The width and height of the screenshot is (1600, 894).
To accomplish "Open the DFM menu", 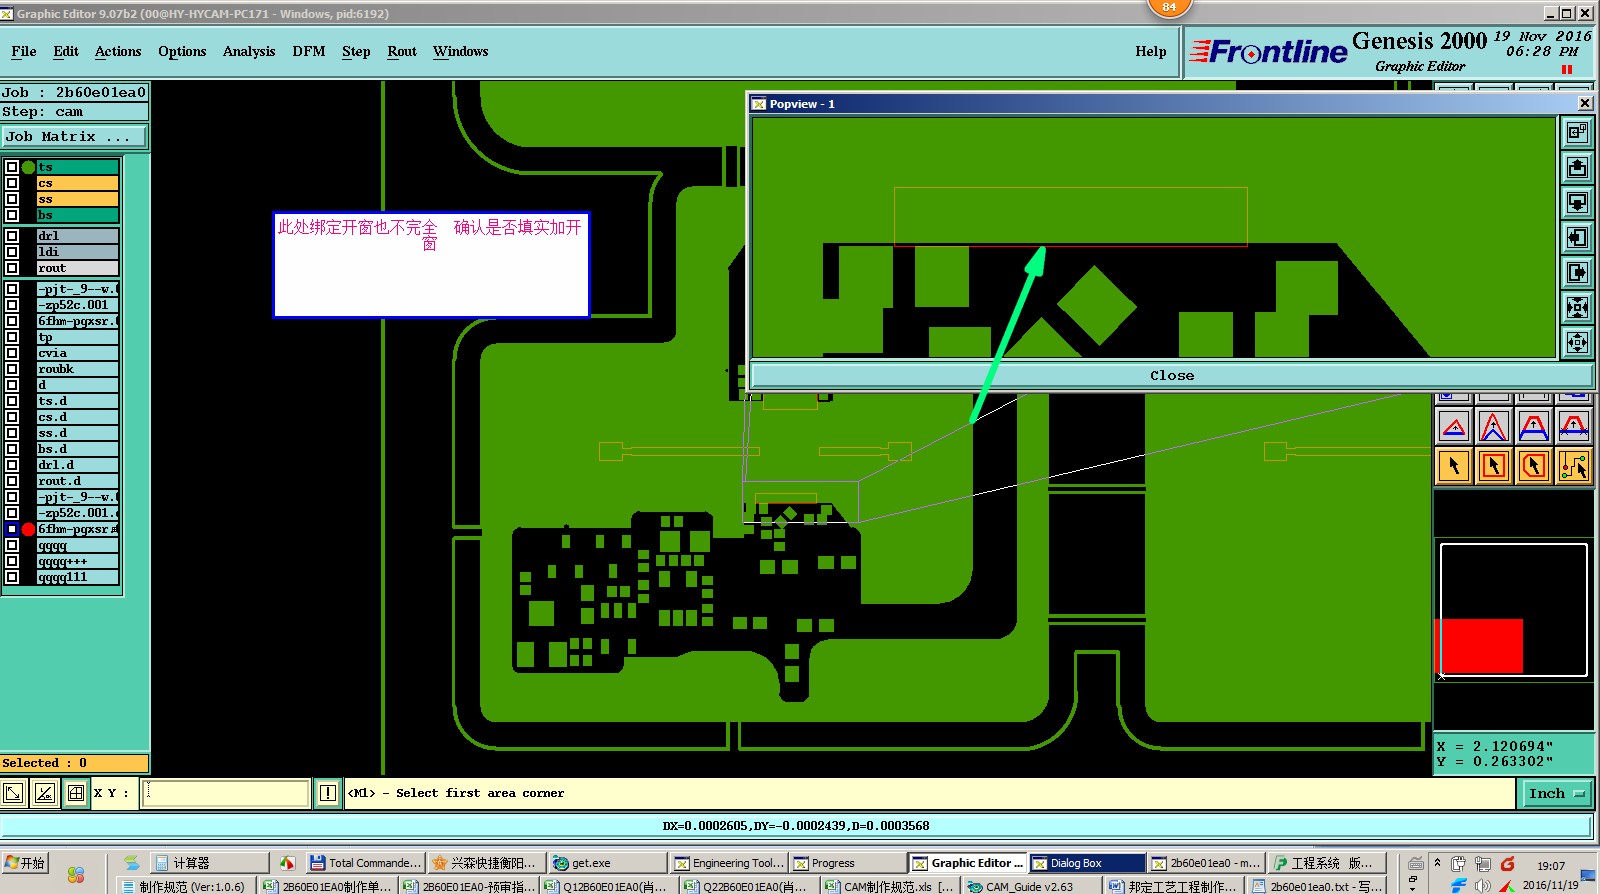I will (309, 51).
